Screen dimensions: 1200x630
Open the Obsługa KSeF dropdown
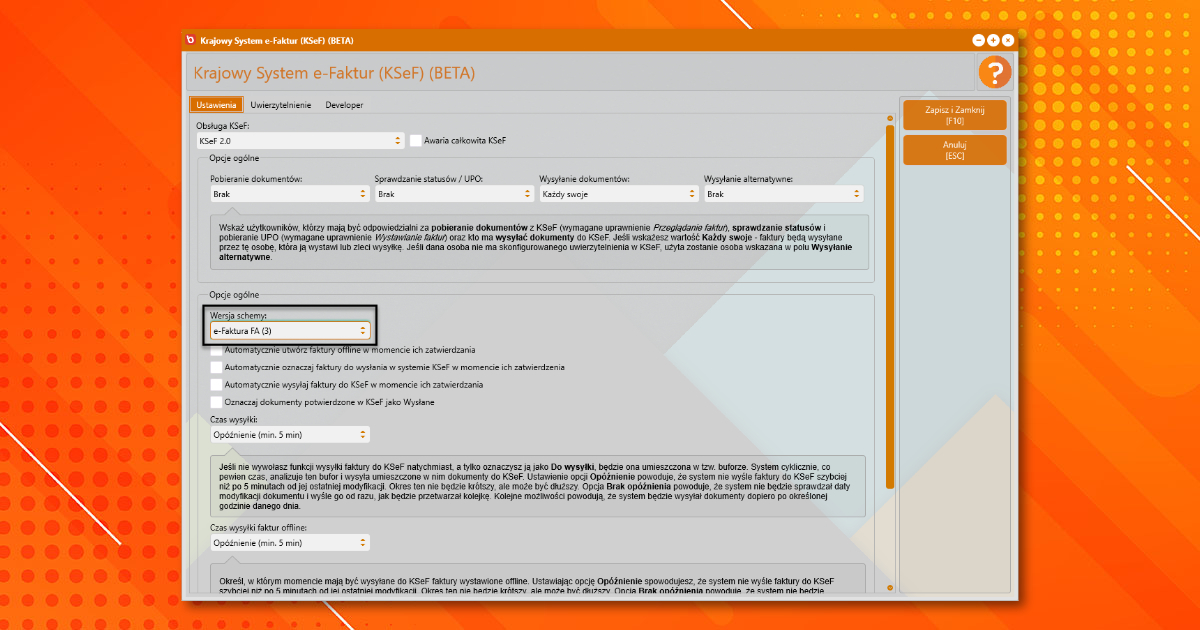click(x=300, y=141)
